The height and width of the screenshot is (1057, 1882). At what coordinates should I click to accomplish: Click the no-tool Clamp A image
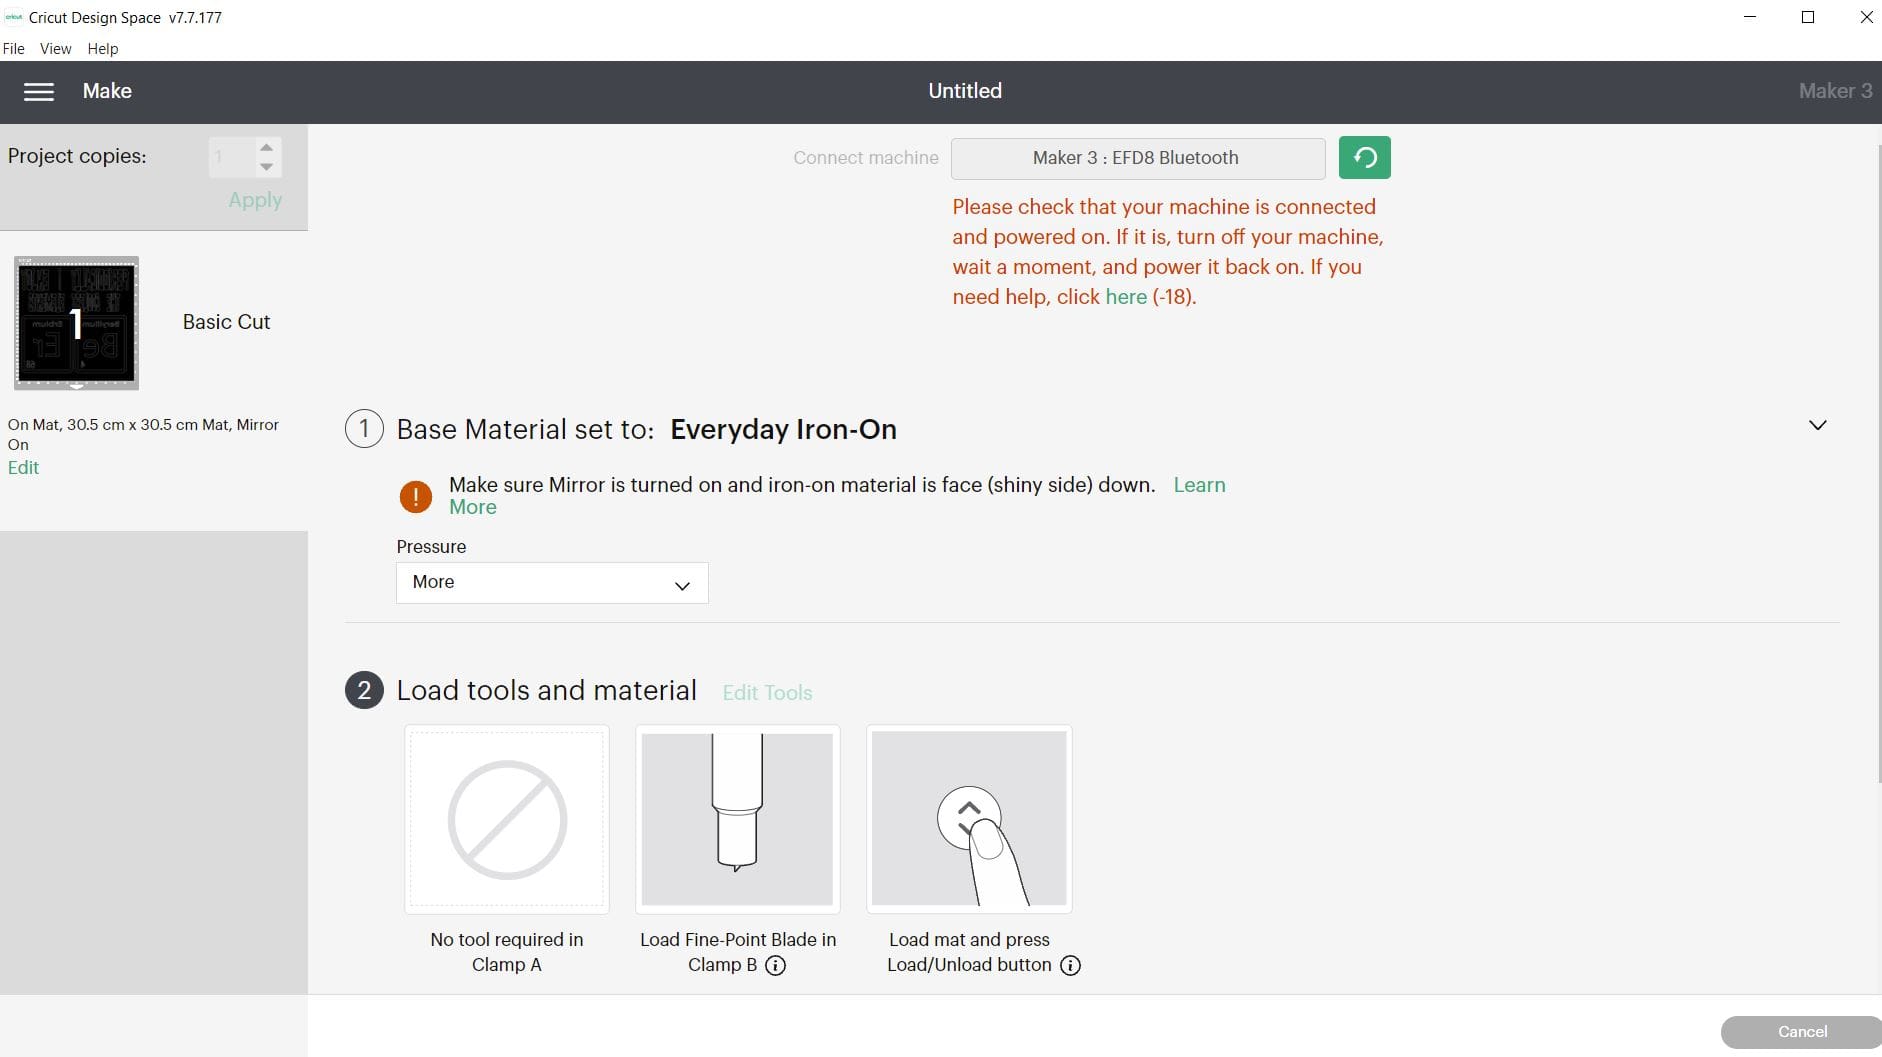pyautogui.click(x=507, y=819)
